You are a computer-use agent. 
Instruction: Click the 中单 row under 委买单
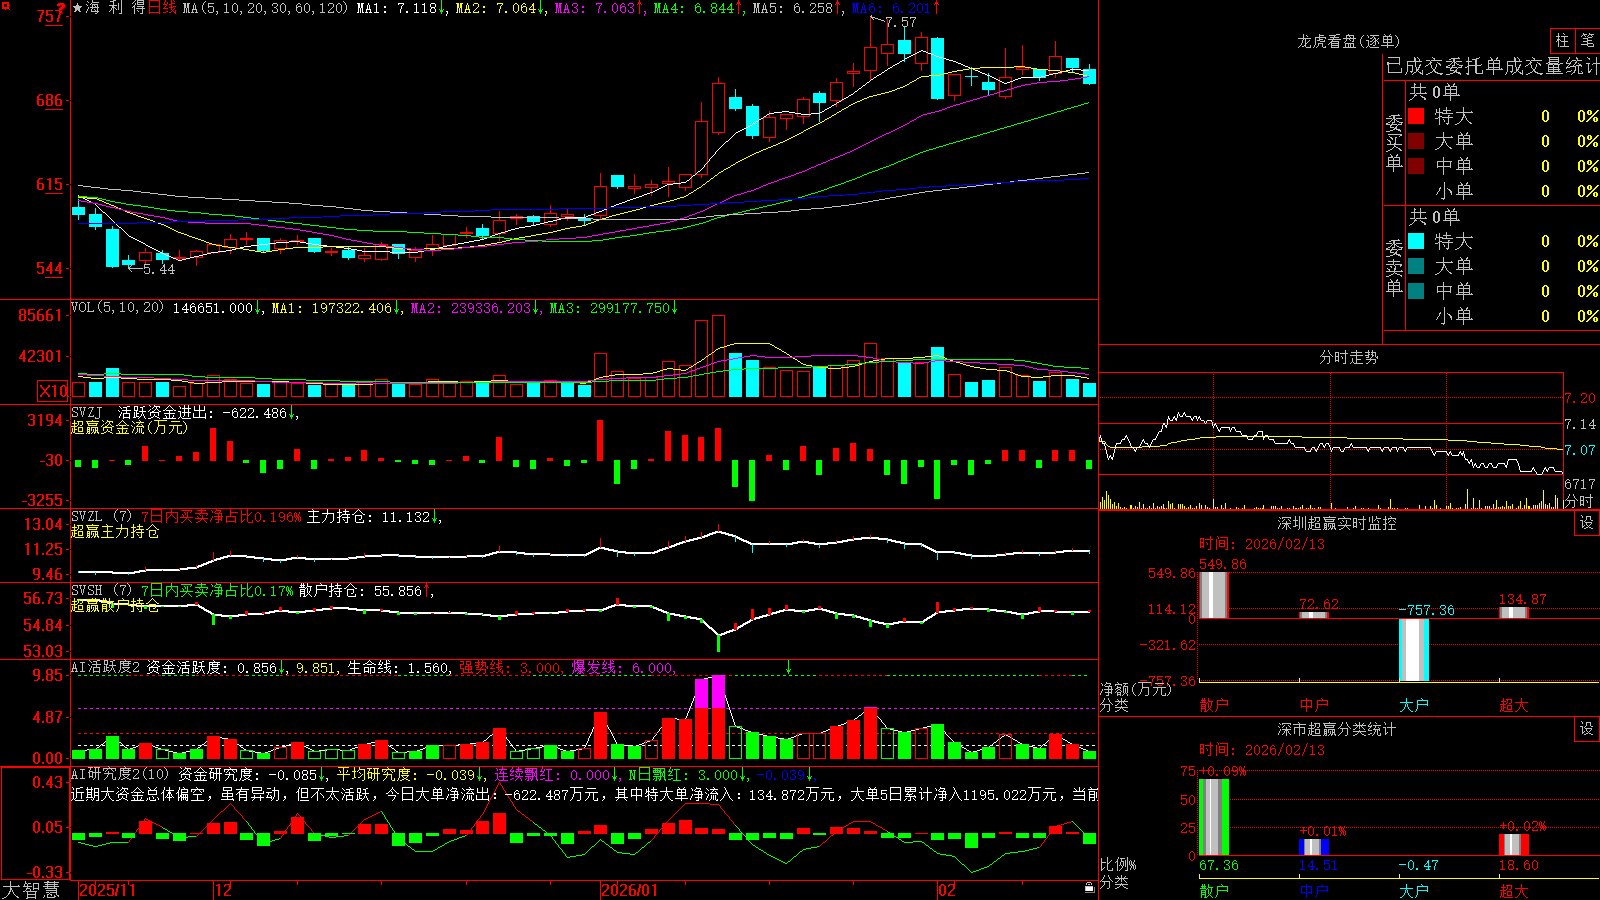(1503, 166)
